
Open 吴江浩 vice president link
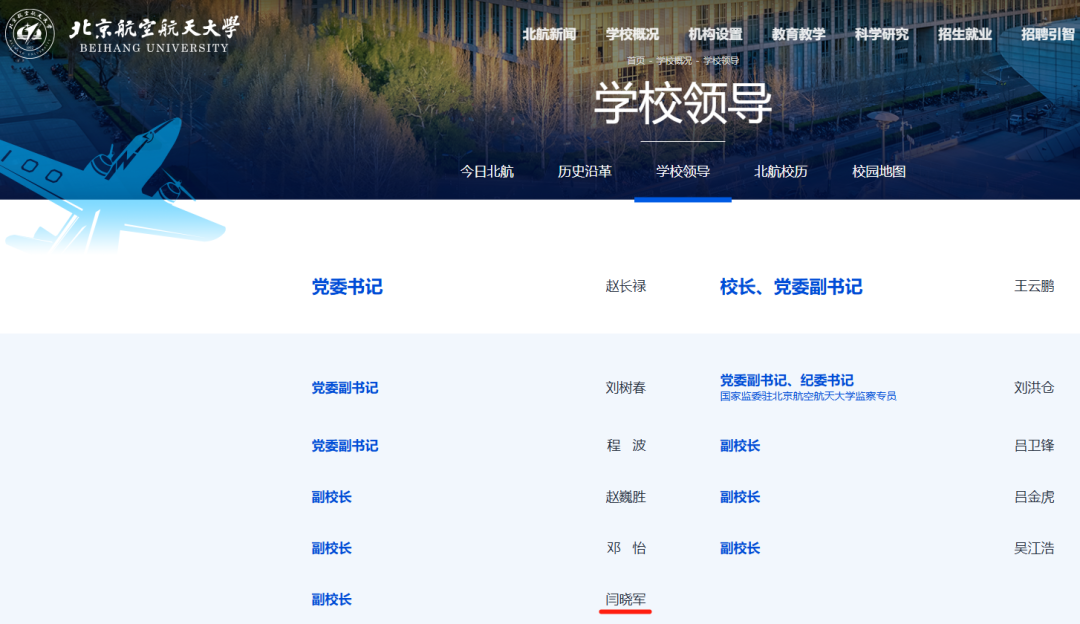coord(1034,548)
